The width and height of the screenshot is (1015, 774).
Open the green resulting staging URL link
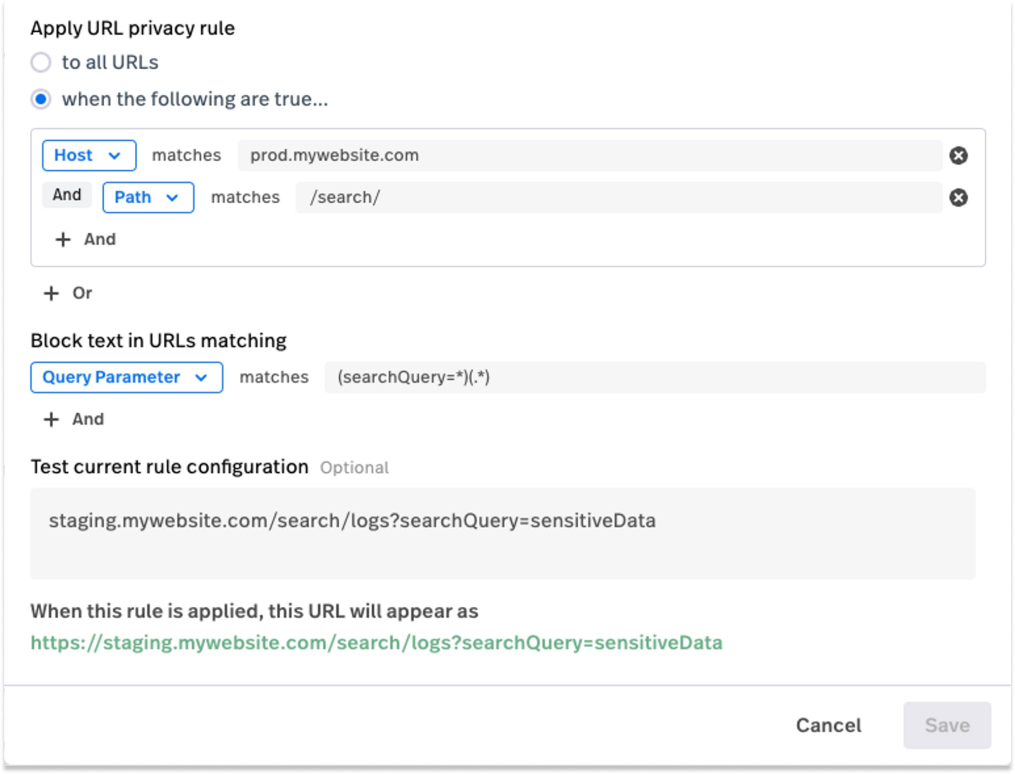point(377,643)
